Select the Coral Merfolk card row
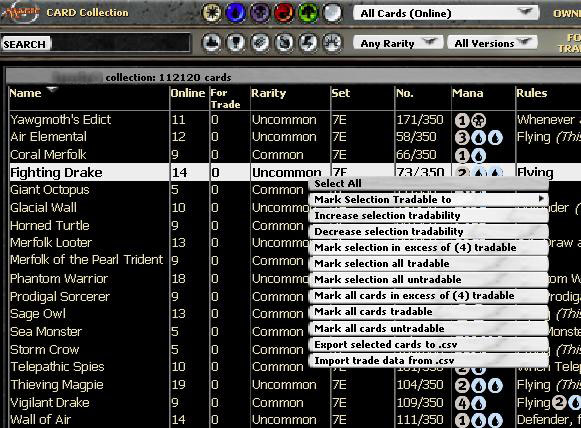The height and width of the screenshot is (428, 581). tap(295, 155)
